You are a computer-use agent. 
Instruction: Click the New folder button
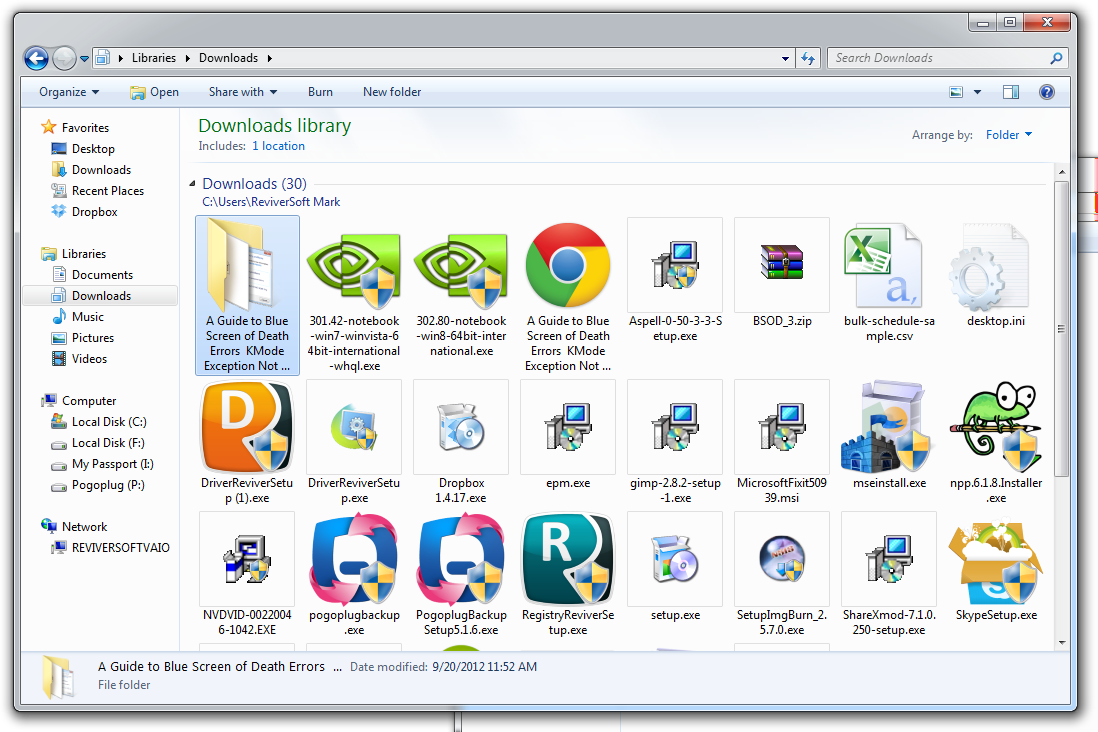pyautogui.click(x=392, y=92)
